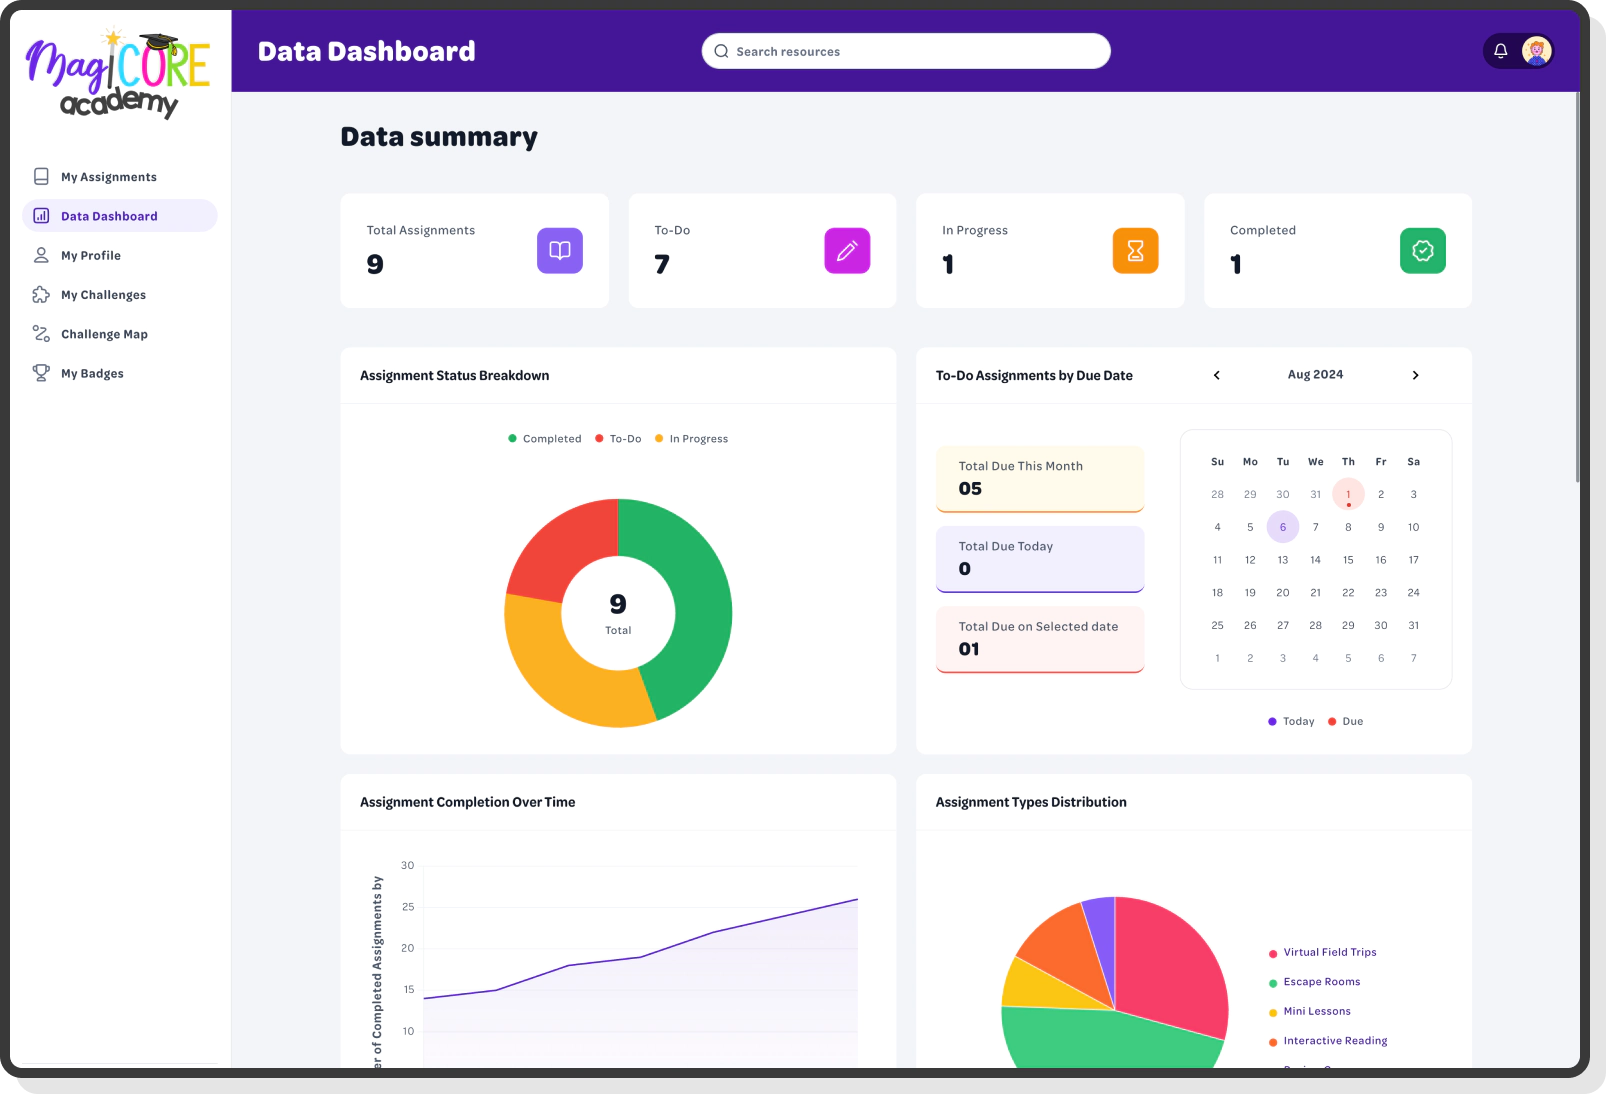1606x1094 pixels.
Task: Click the My Challenges puzzle icon
Action: tap(41, 294)
